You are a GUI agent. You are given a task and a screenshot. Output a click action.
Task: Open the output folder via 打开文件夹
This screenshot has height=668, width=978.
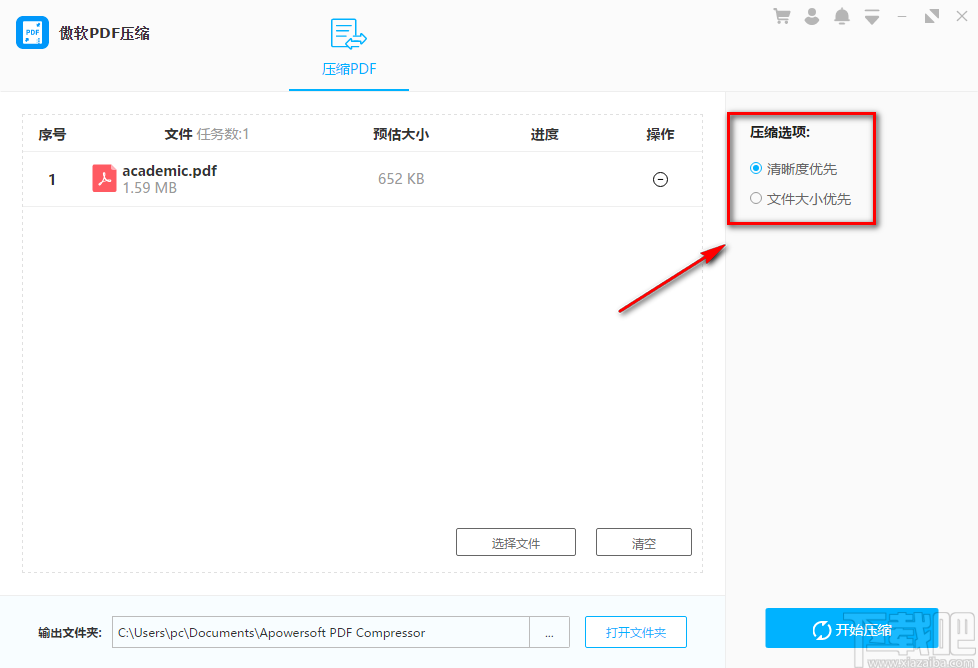click(x=635, y=632)
